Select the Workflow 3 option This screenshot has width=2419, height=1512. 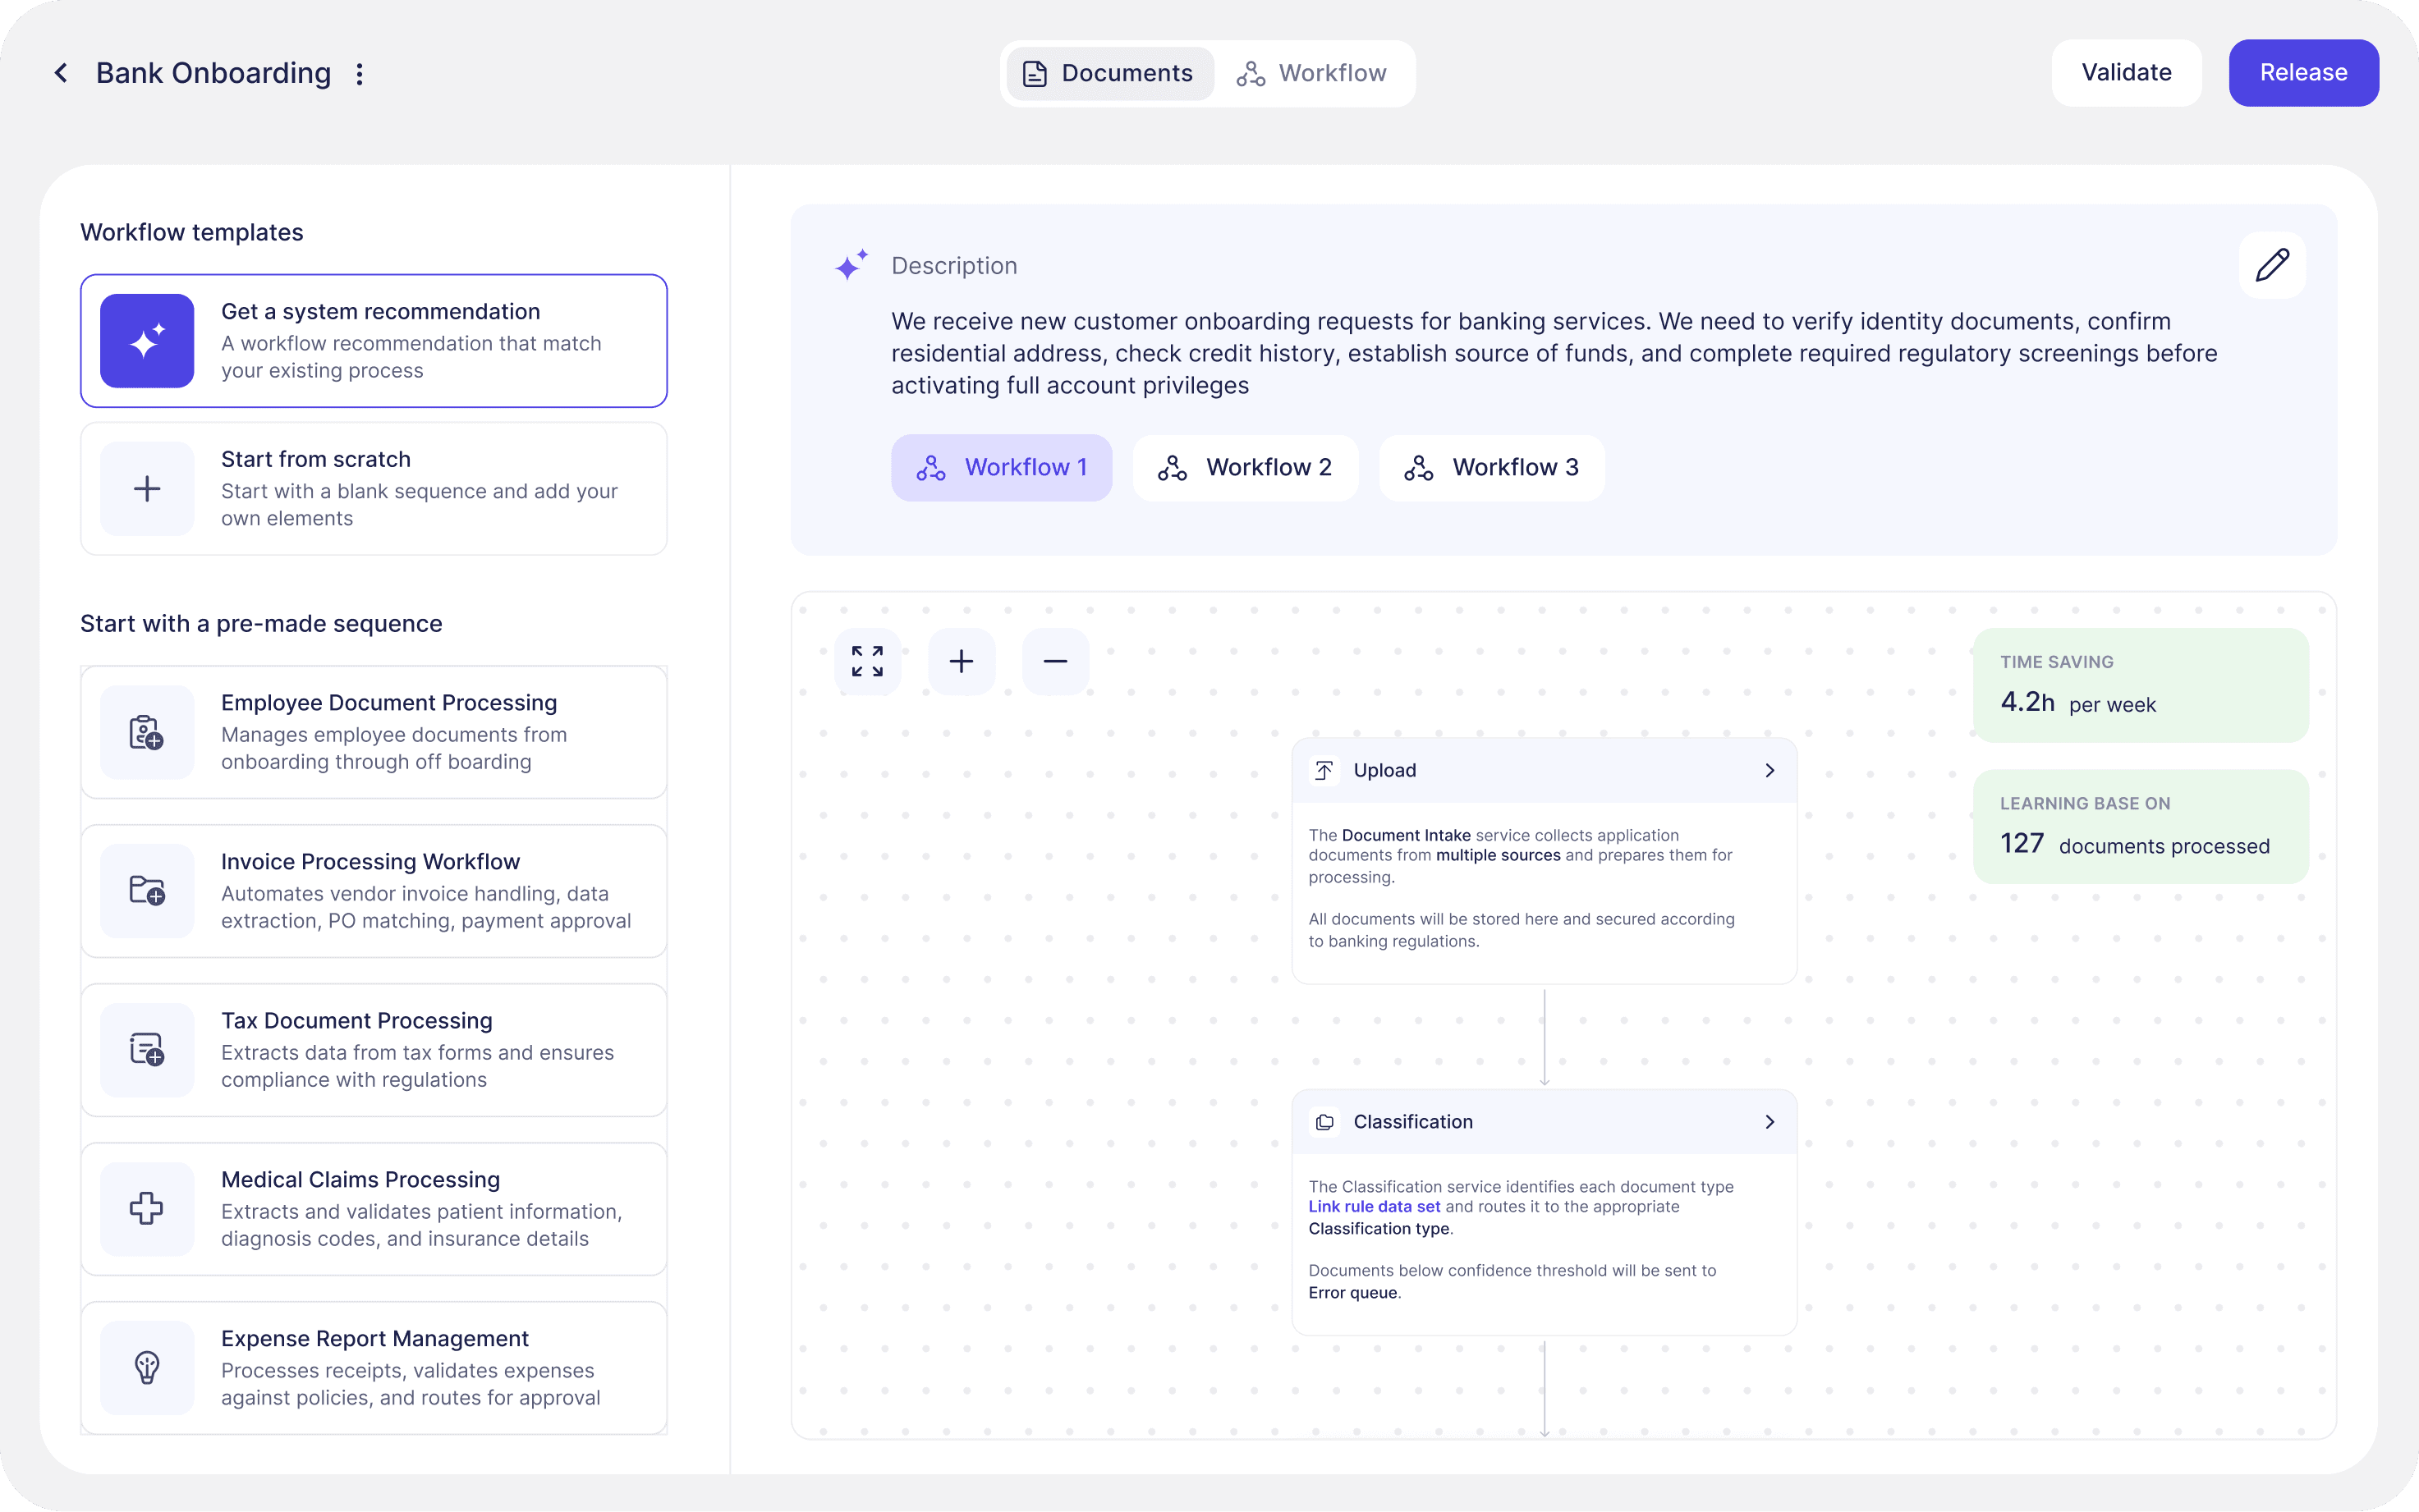[x=1491, y=467]
